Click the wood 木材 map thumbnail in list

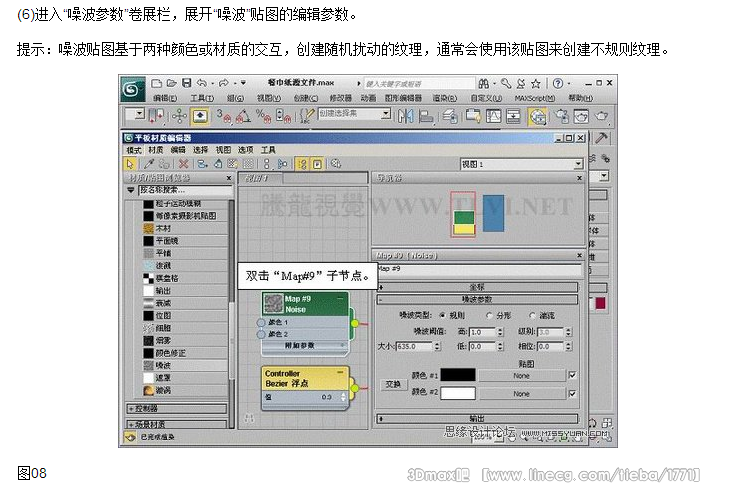pos(146,228)
